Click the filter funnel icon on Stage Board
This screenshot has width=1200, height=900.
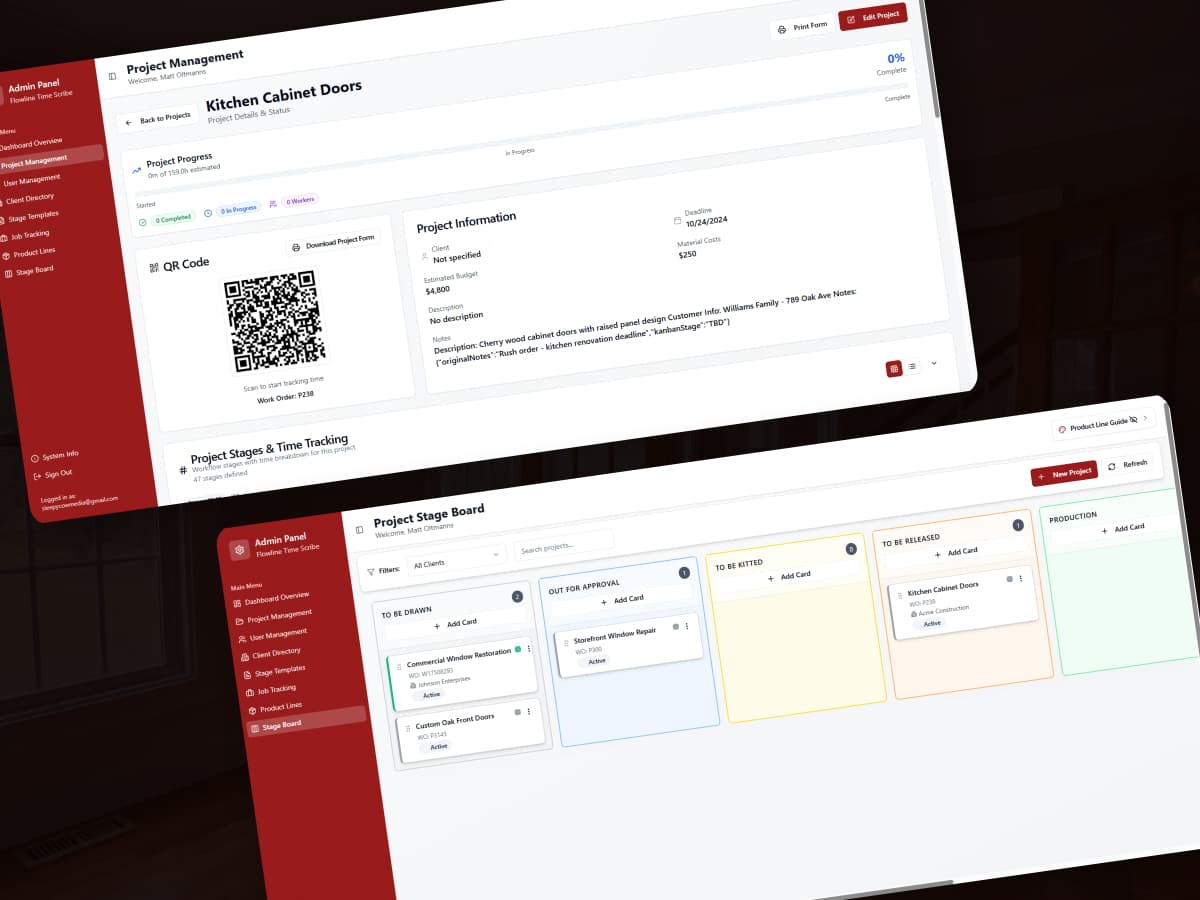tap(370, 570)
